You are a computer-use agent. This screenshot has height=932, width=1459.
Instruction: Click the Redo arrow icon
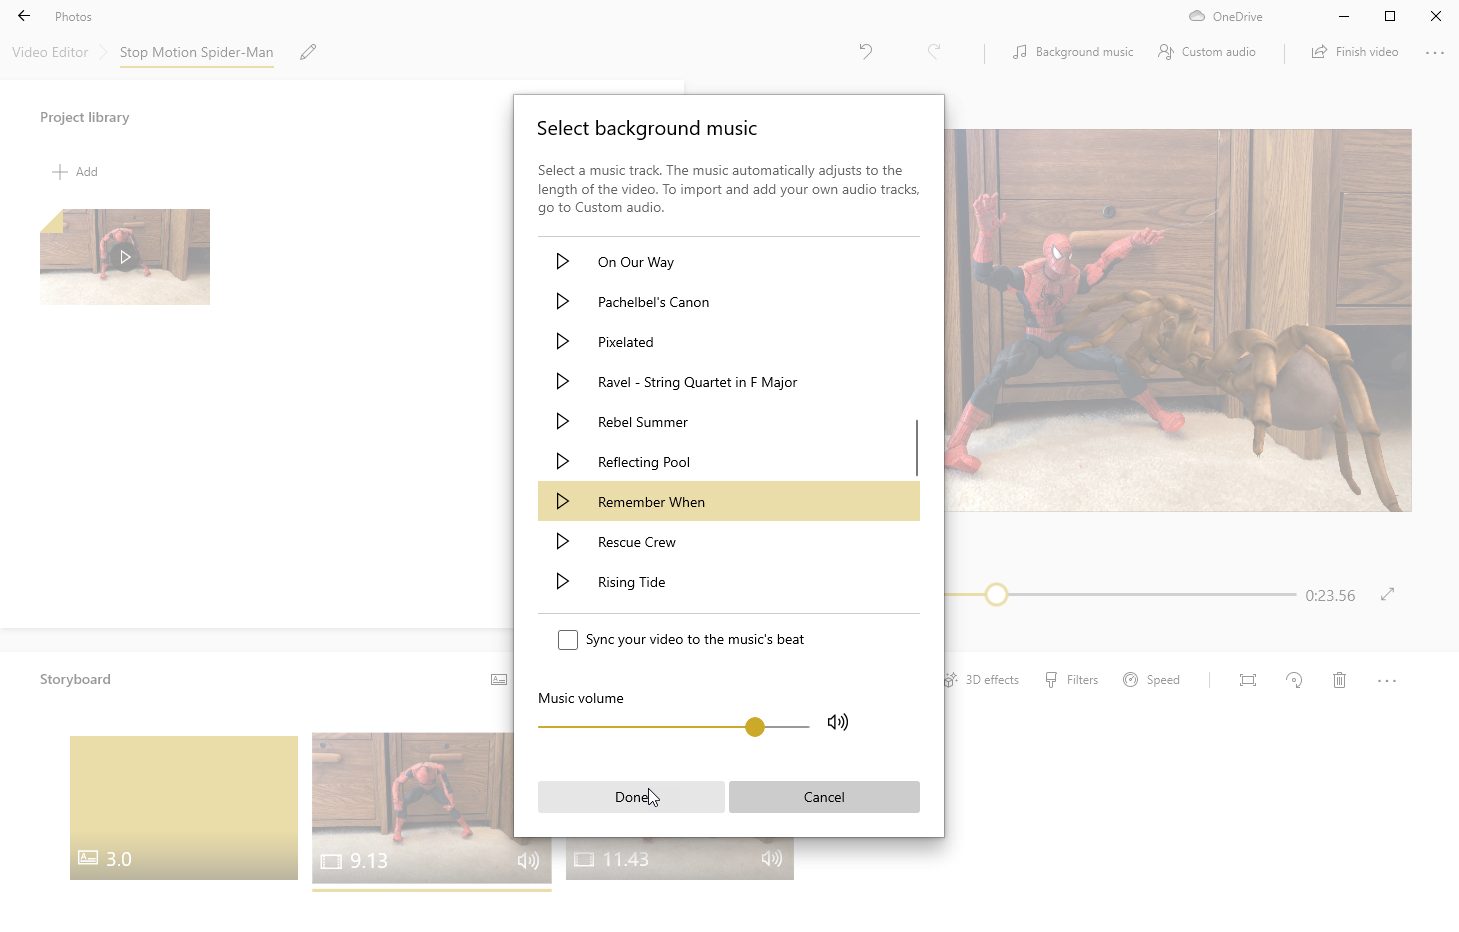pos(934,52)
